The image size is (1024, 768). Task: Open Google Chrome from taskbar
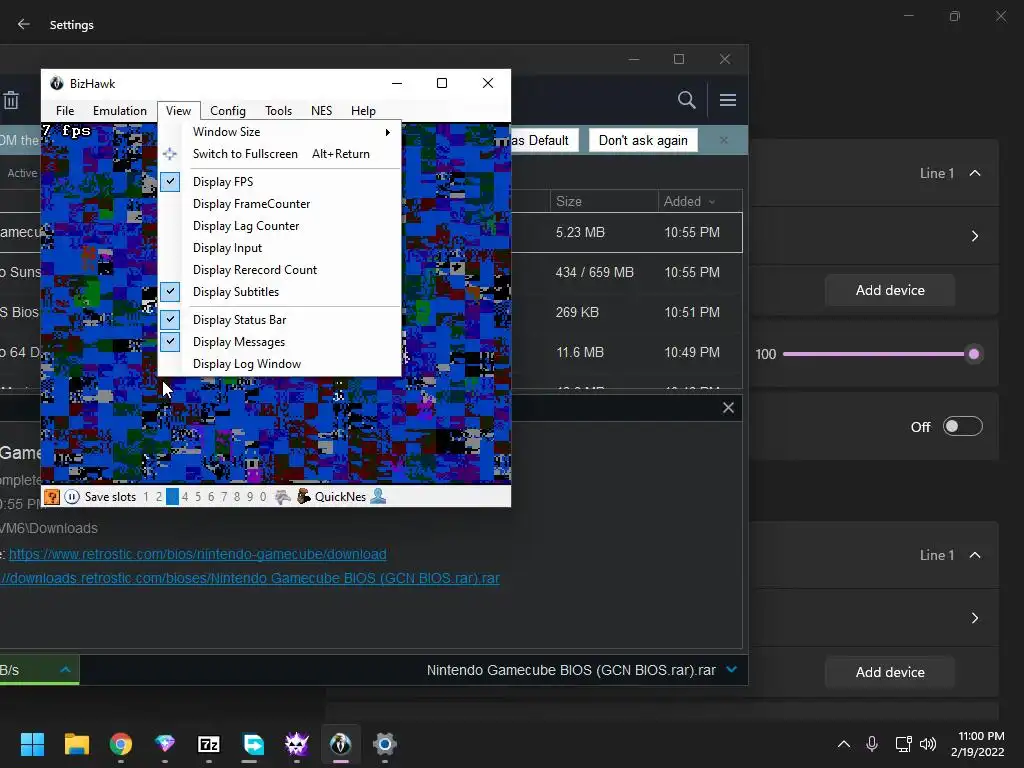121,744
